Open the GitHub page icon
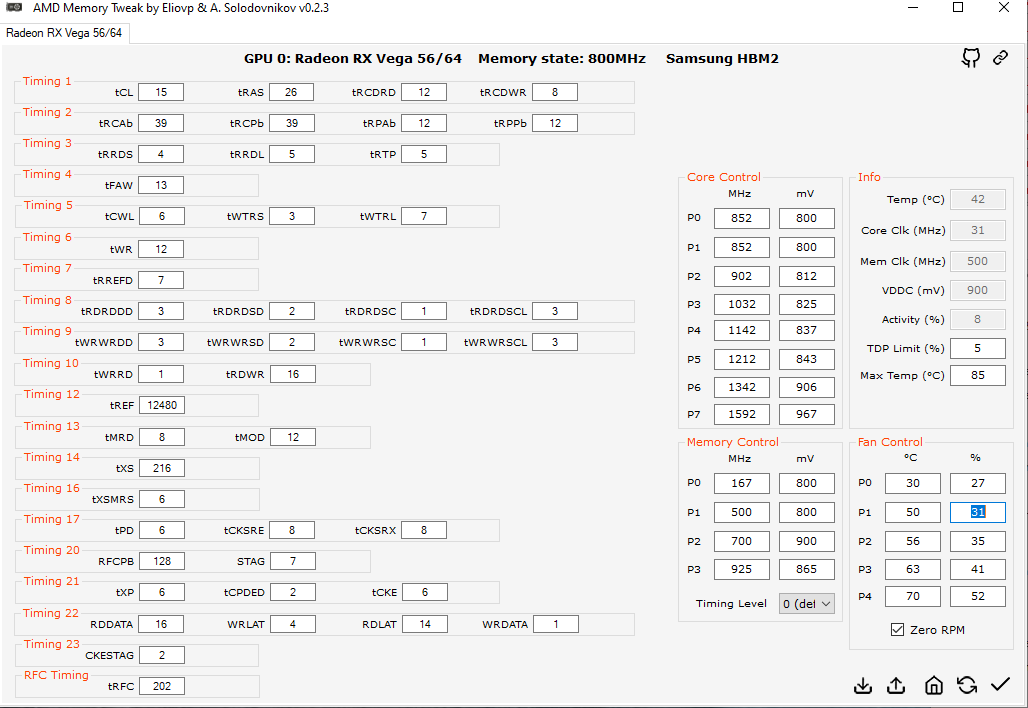1028x708 pixels. (971, 58)
